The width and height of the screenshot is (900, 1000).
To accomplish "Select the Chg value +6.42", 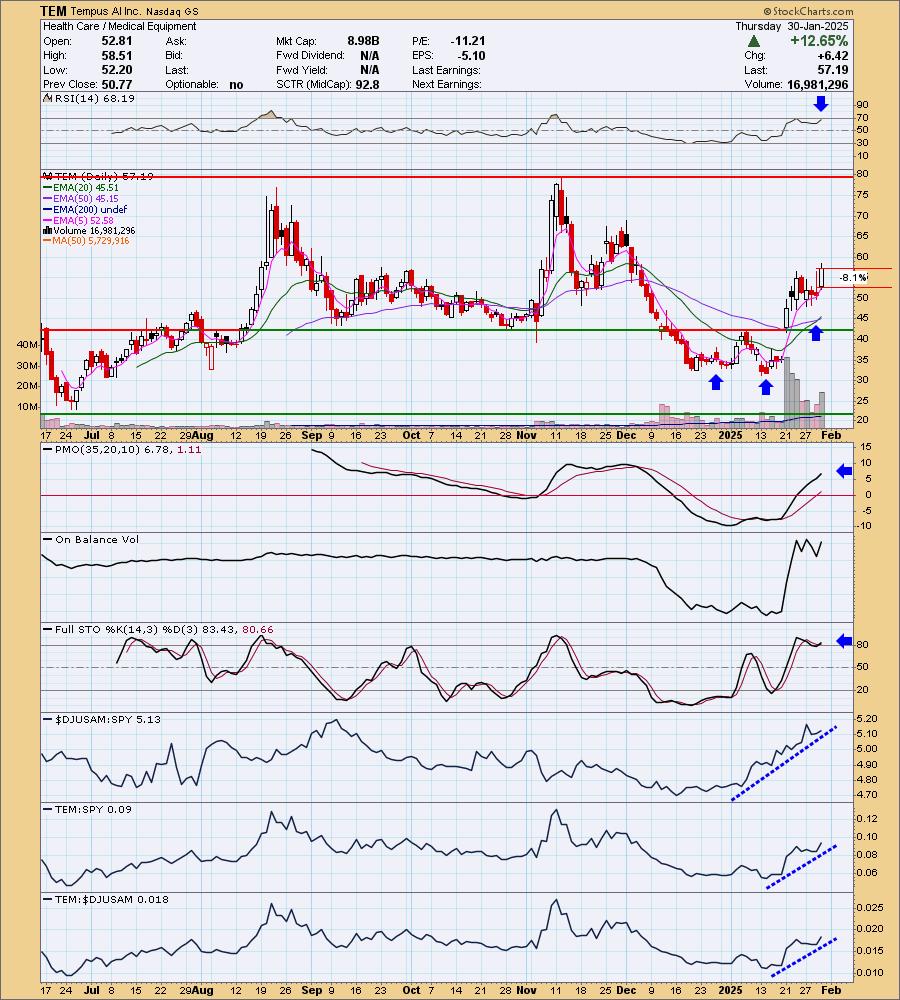I will tap(832, 55).
